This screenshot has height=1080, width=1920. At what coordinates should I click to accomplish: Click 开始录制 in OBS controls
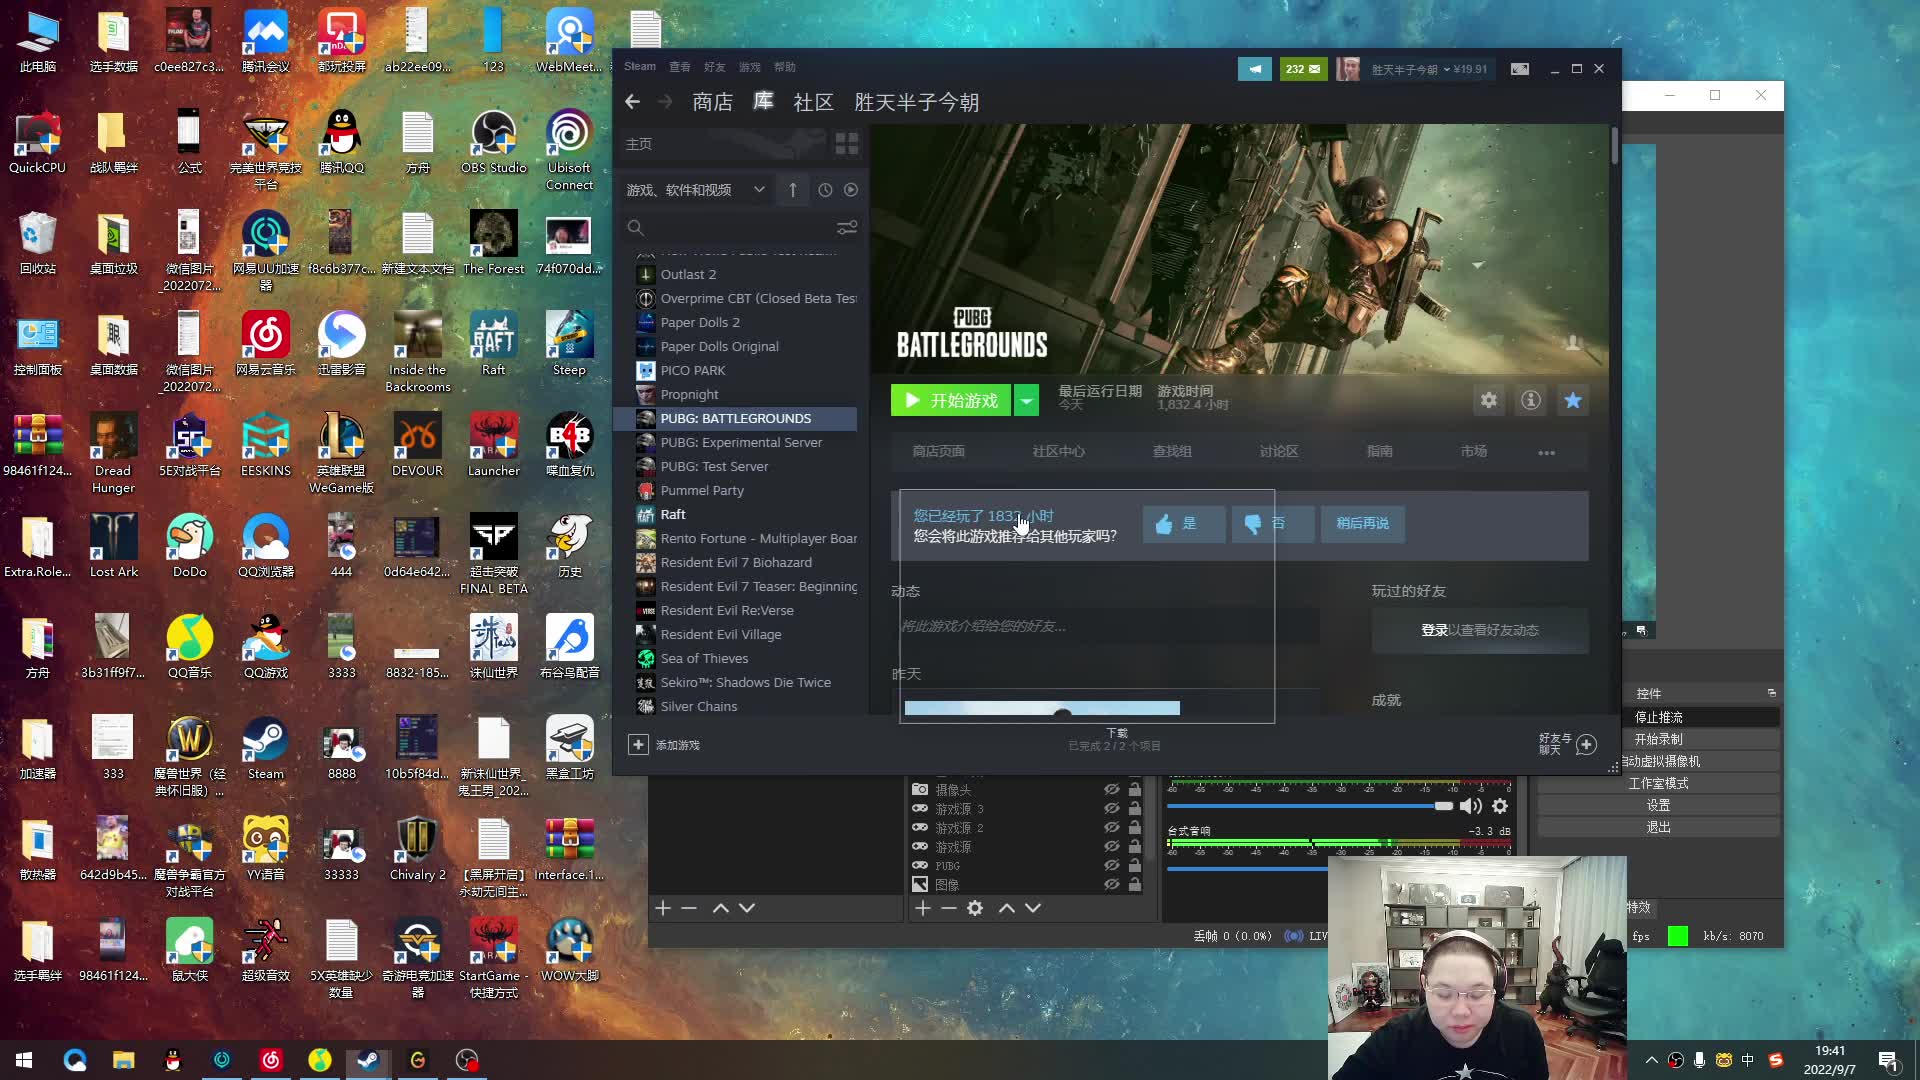[x=1659, y=740]
